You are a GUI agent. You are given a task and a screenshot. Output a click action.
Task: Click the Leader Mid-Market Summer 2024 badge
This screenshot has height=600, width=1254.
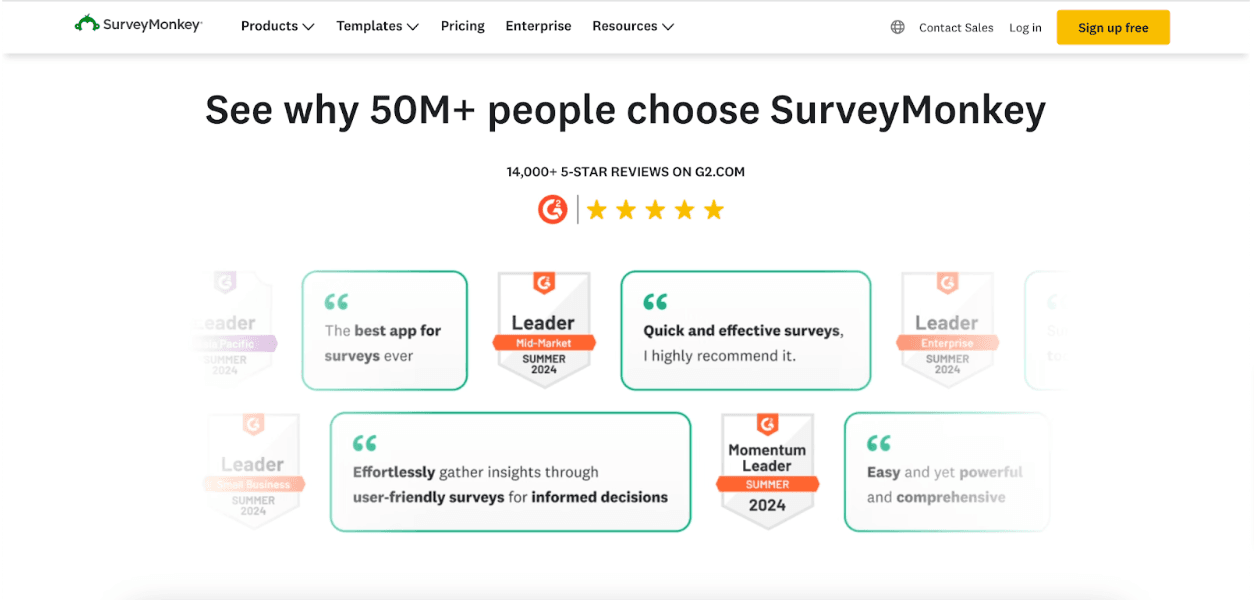point(544,330)
